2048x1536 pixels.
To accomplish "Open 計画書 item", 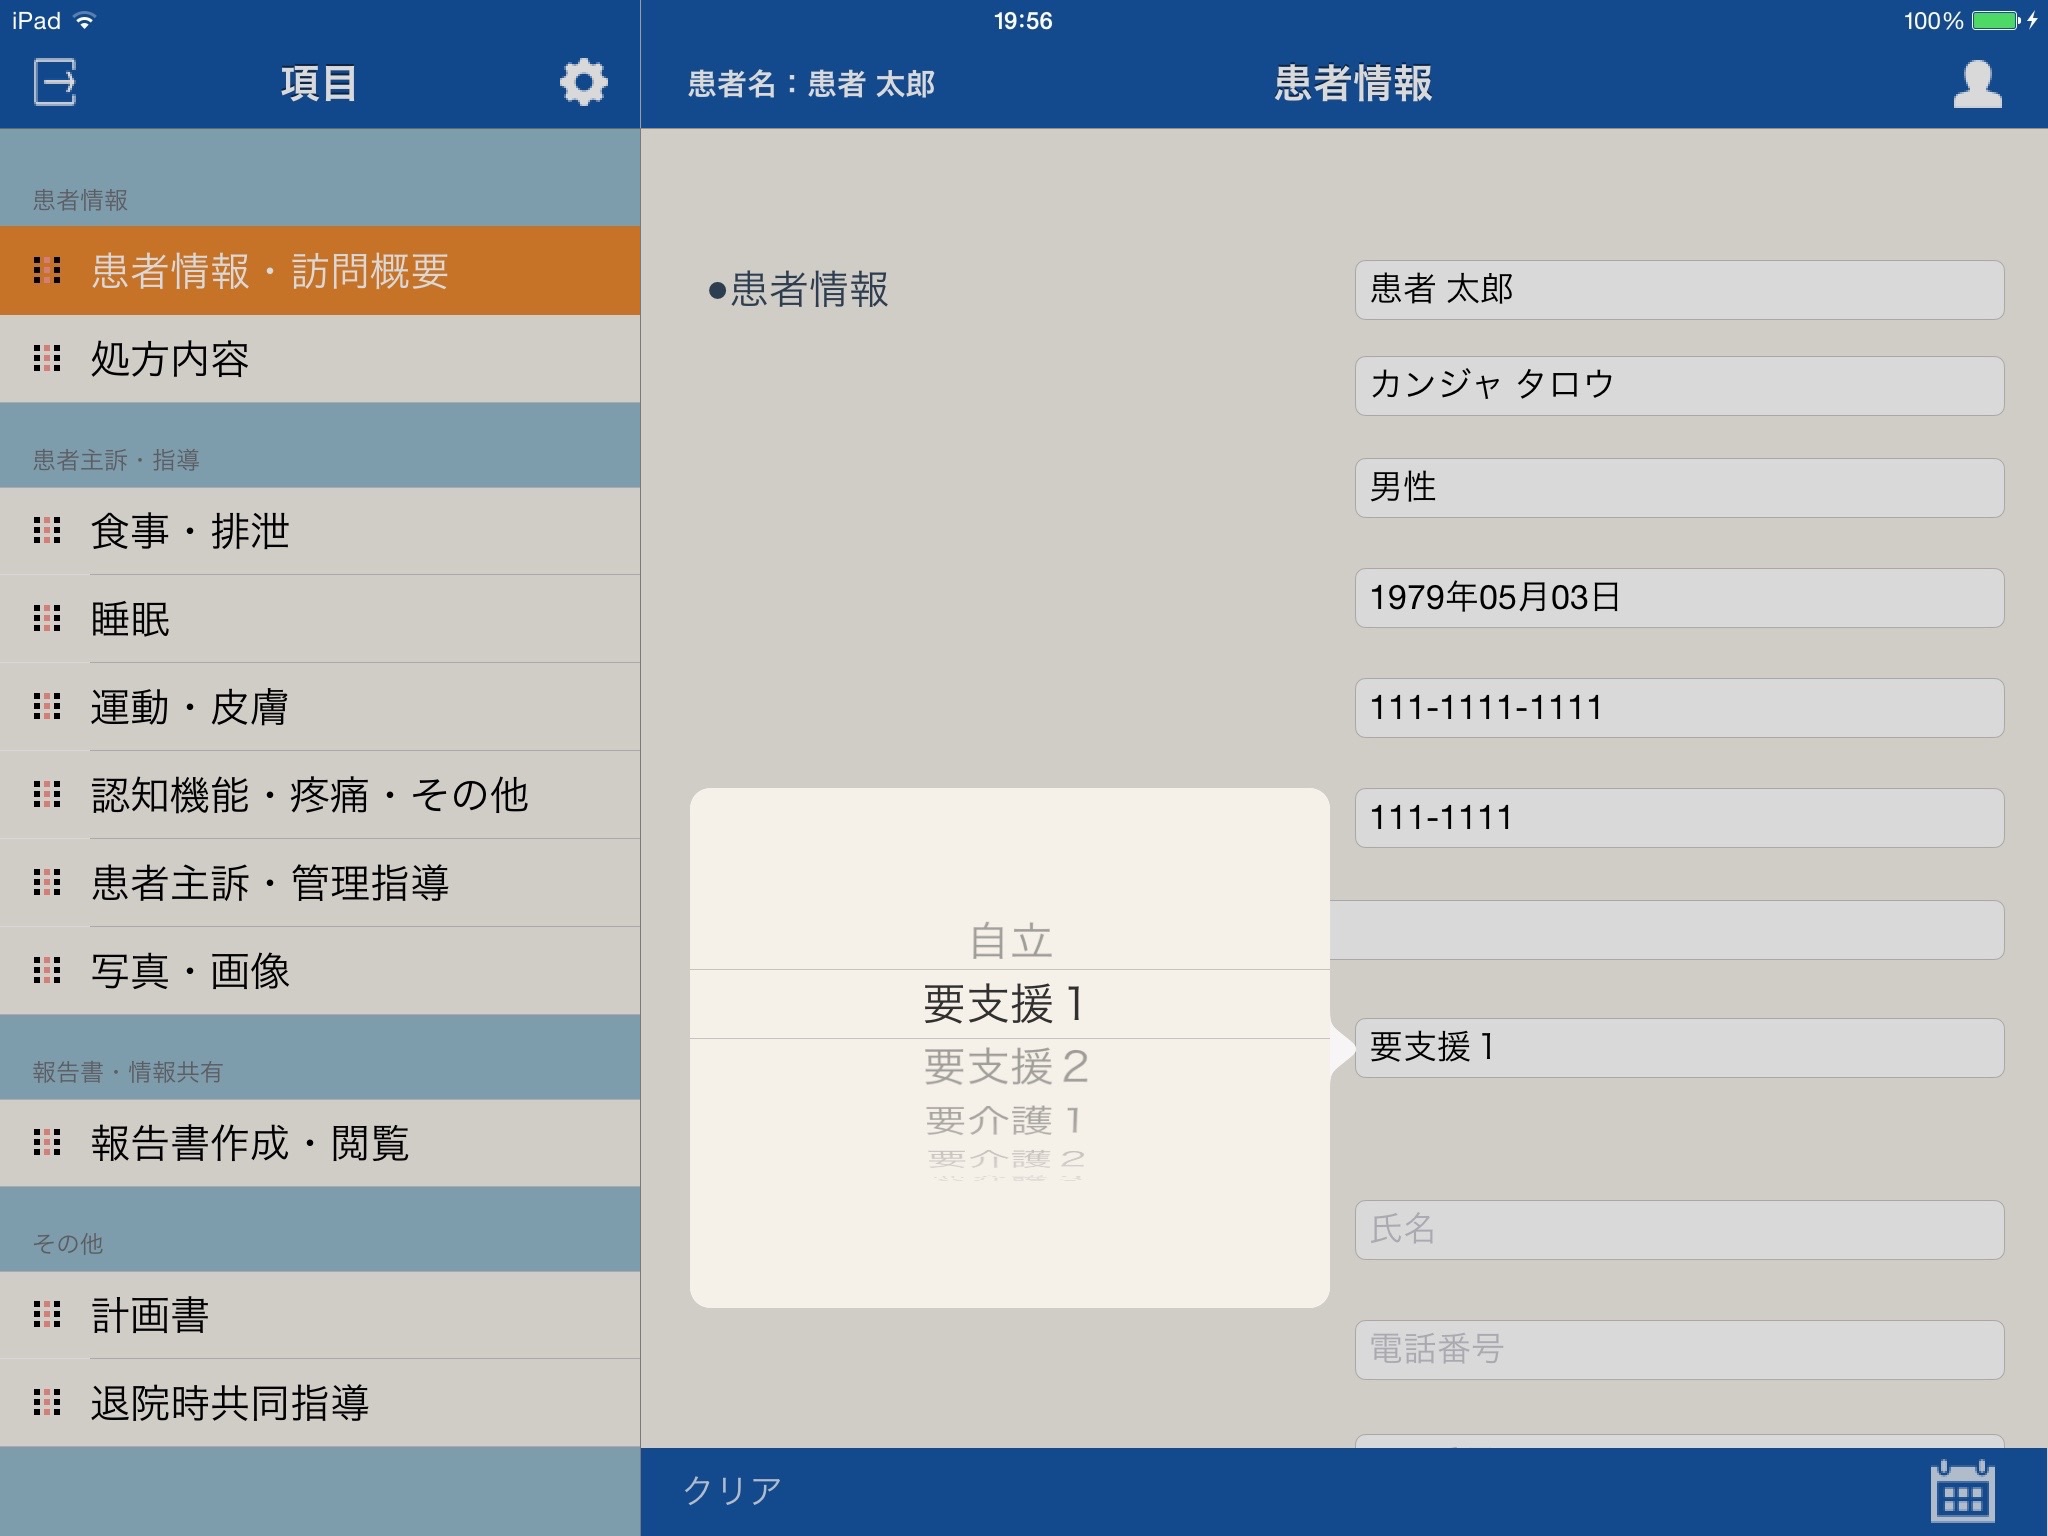I will tap(320, 1315).
